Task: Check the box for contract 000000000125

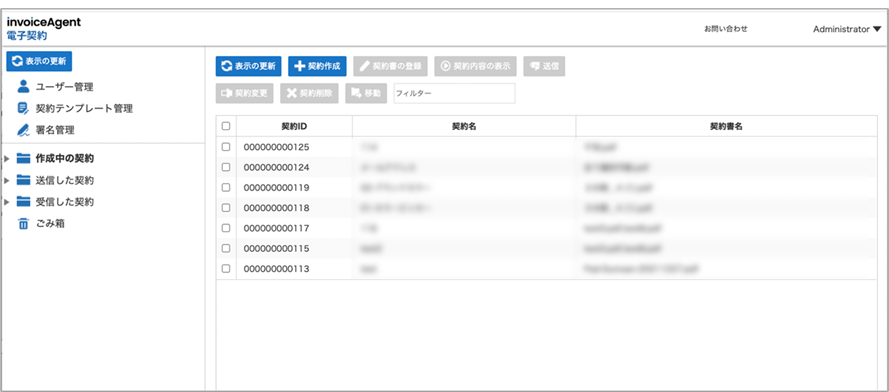Action: [x=226, y=146]
